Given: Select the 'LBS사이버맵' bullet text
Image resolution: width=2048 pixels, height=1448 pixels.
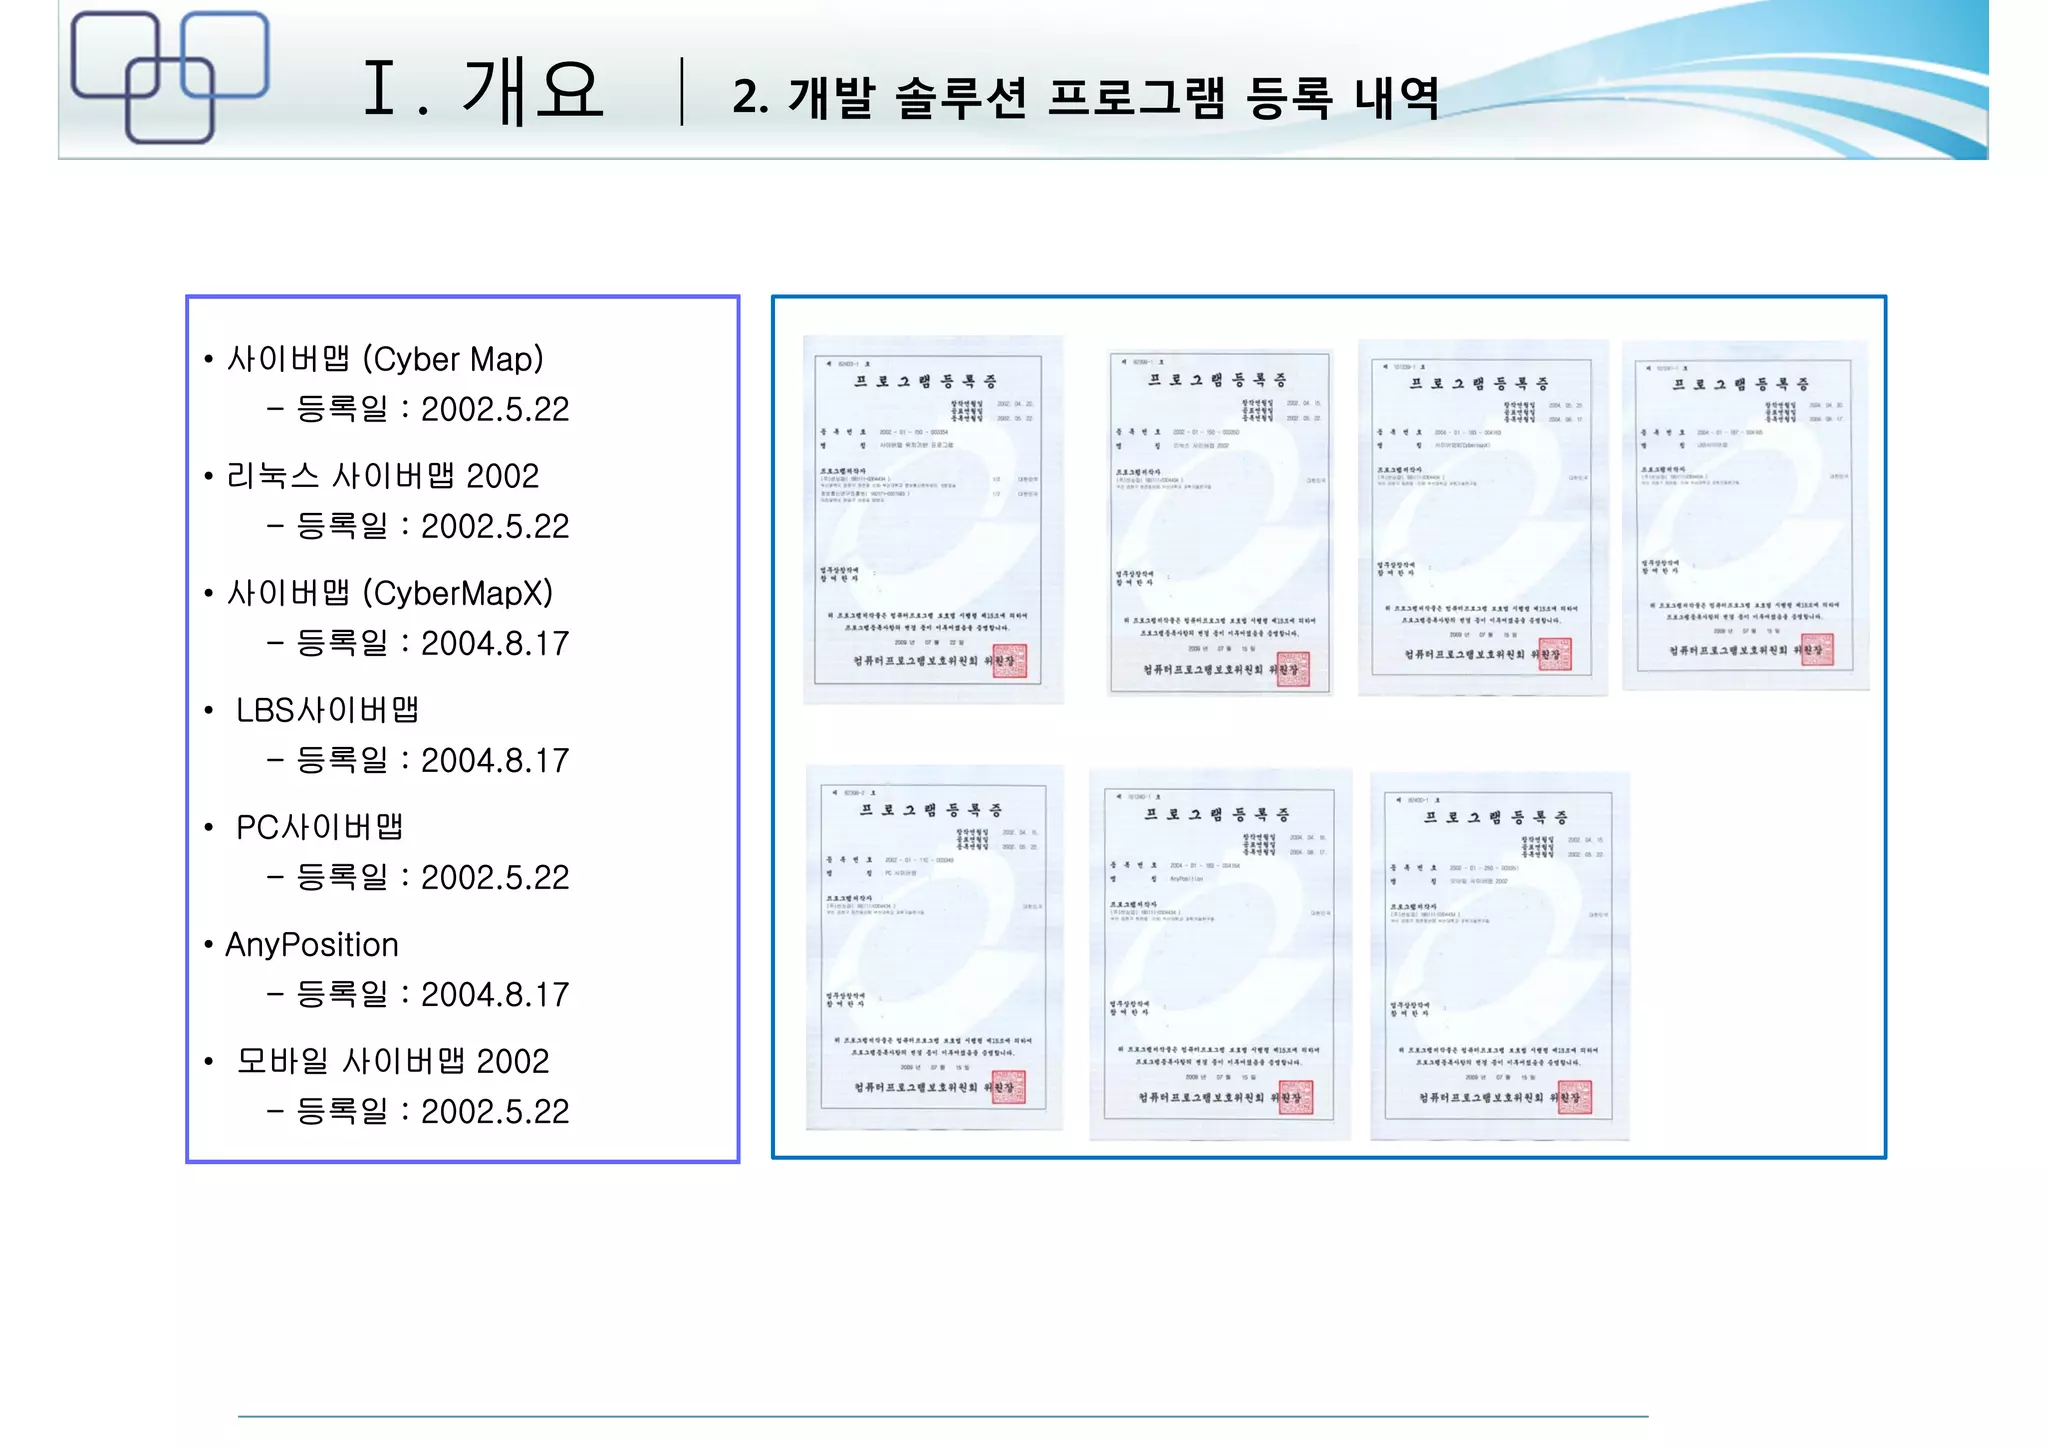Looking at the screenshot, I should coord(327,710).
